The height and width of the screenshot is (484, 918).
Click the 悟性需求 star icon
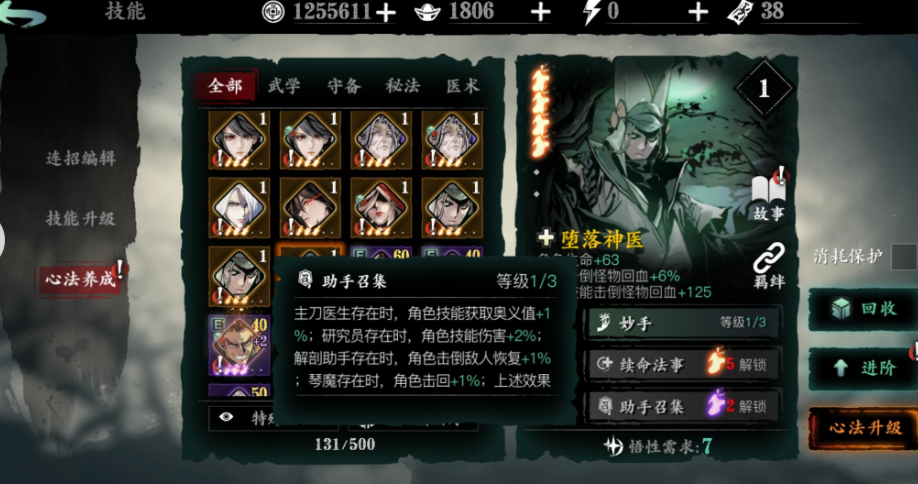click(614, 447)
